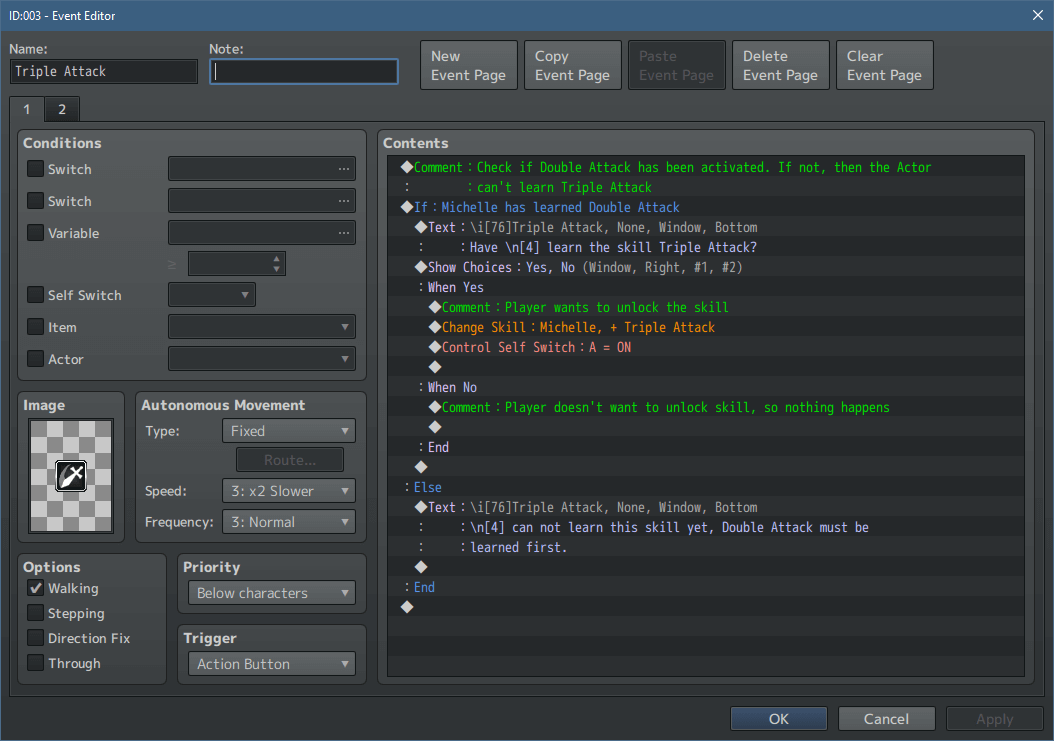
Task: Enable the Direction Fix option
Action: (x=37, y=638)
